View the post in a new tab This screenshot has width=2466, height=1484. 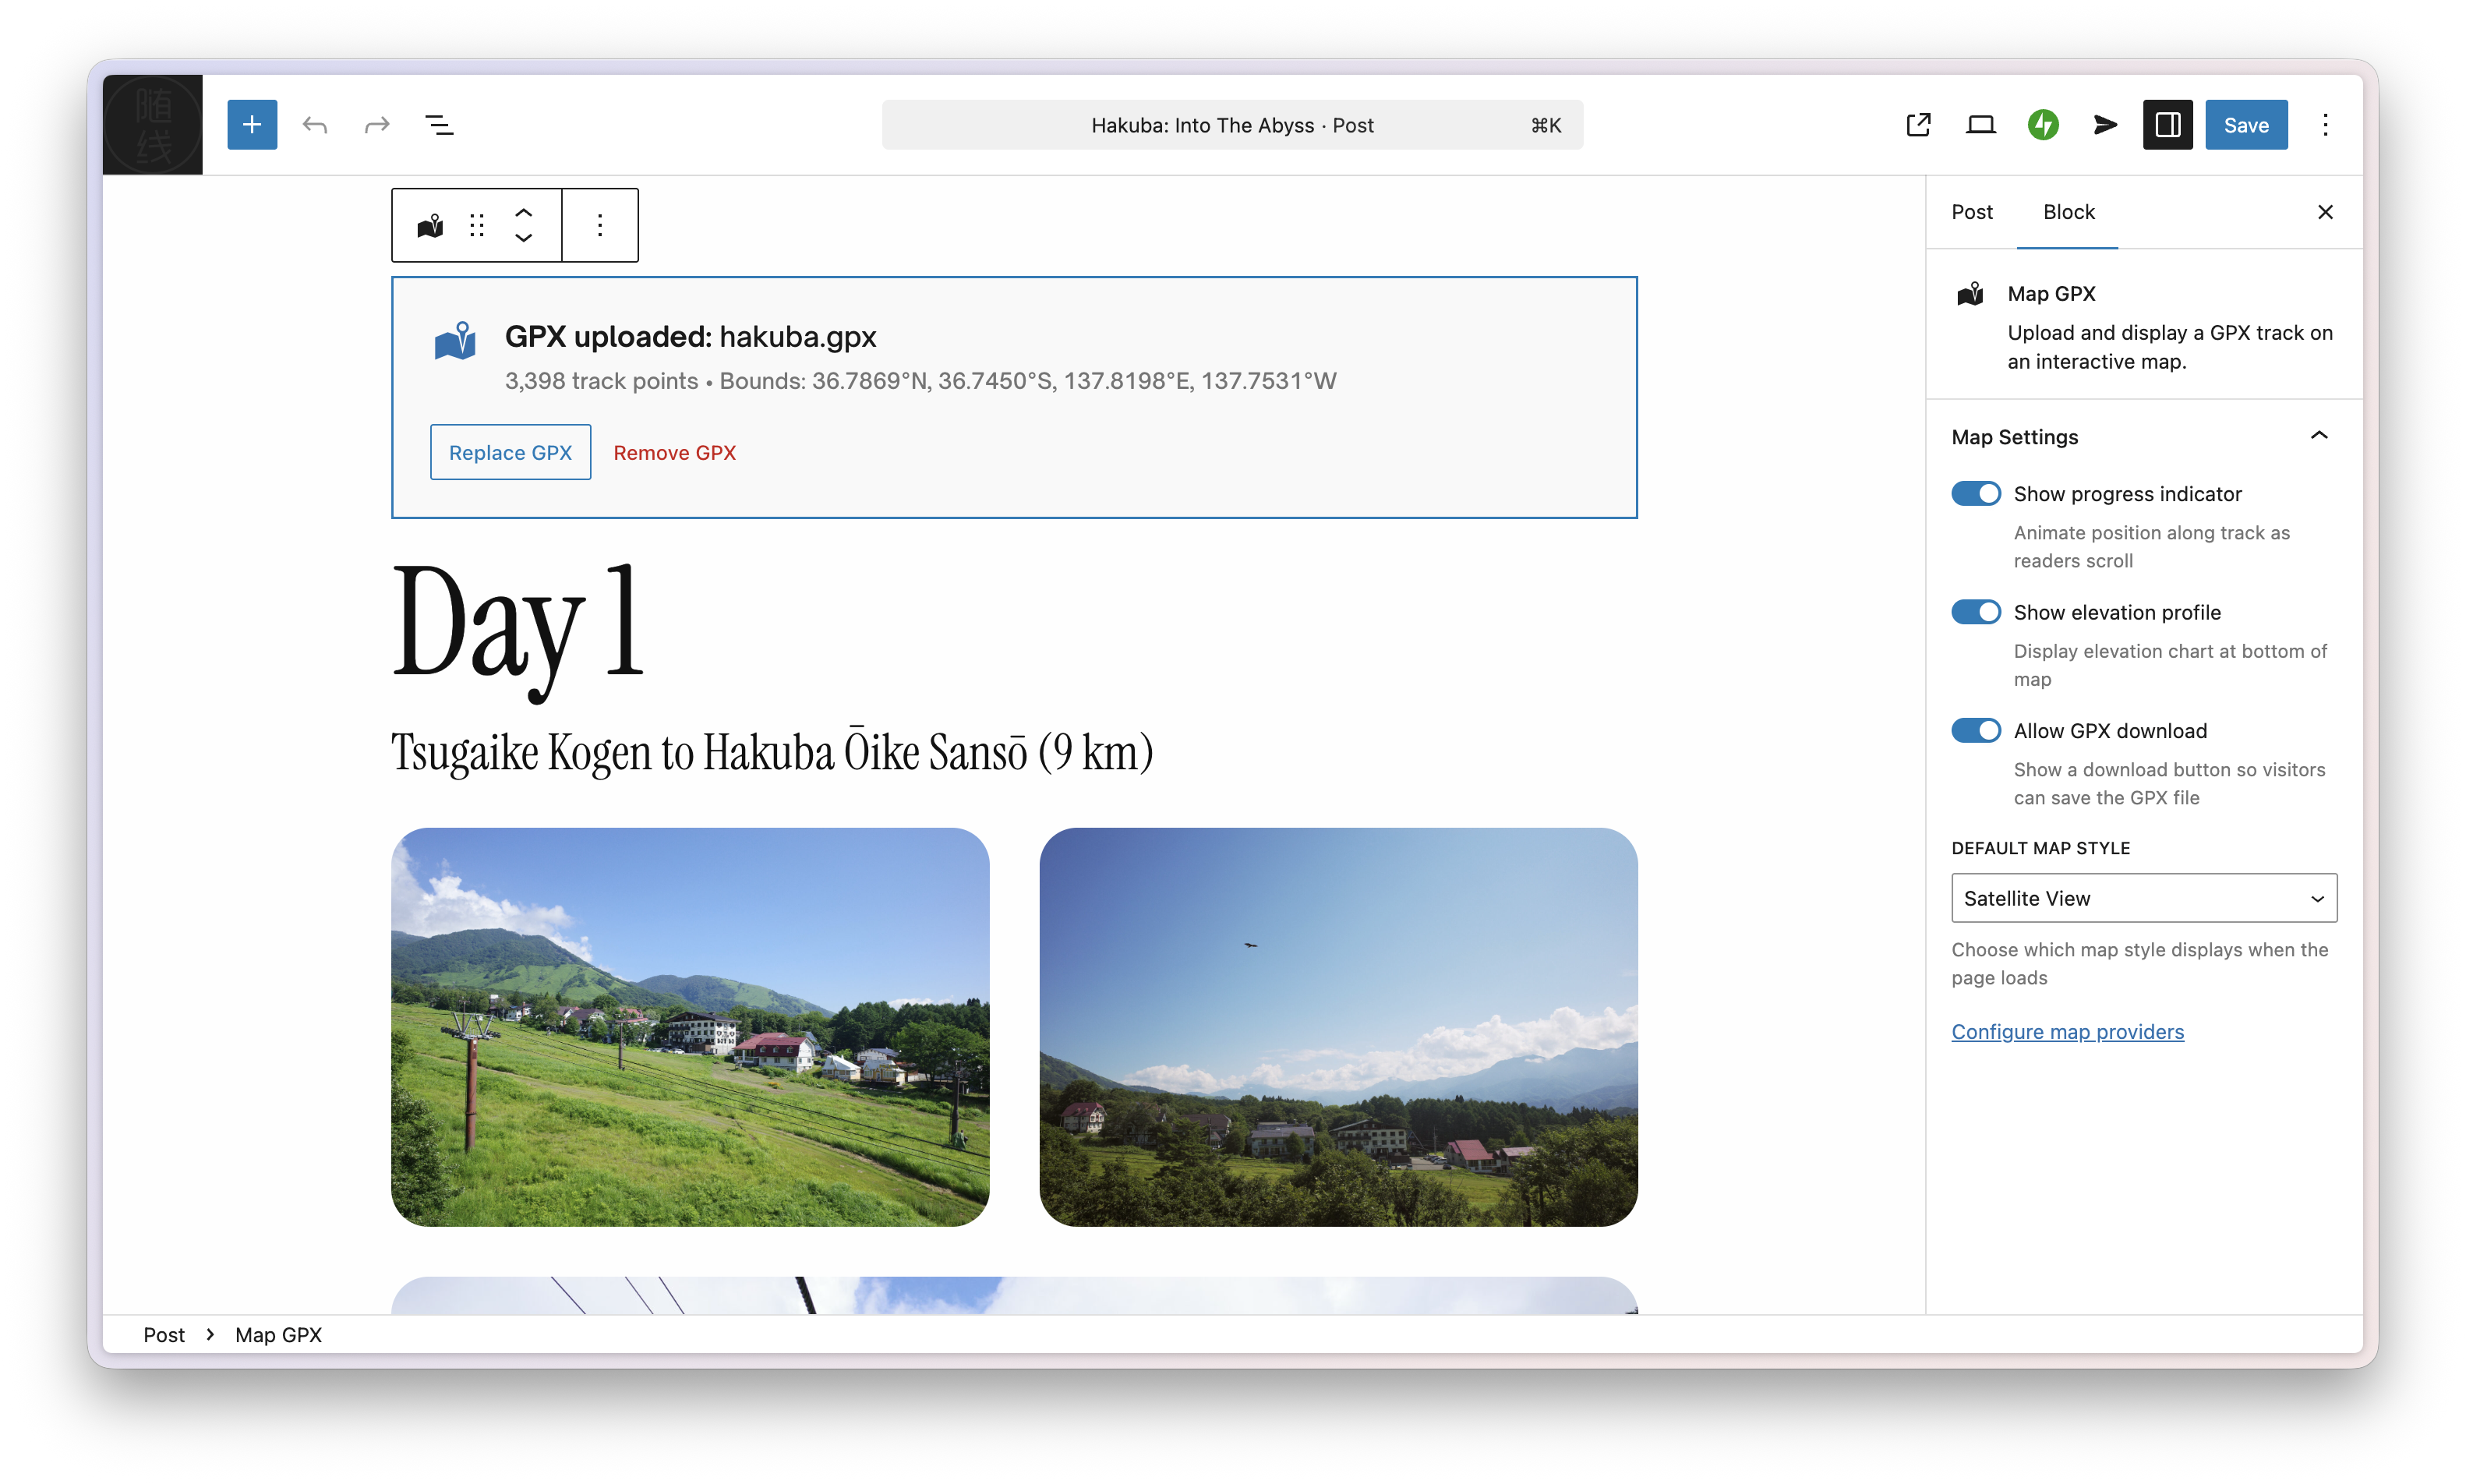1917,124
